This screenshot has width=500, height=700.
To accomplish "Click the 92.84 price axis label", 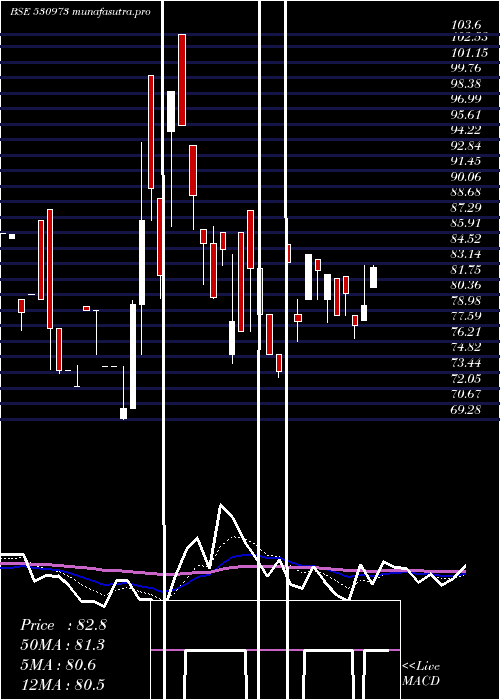I will pyautogui.click(x=466, y=146).
